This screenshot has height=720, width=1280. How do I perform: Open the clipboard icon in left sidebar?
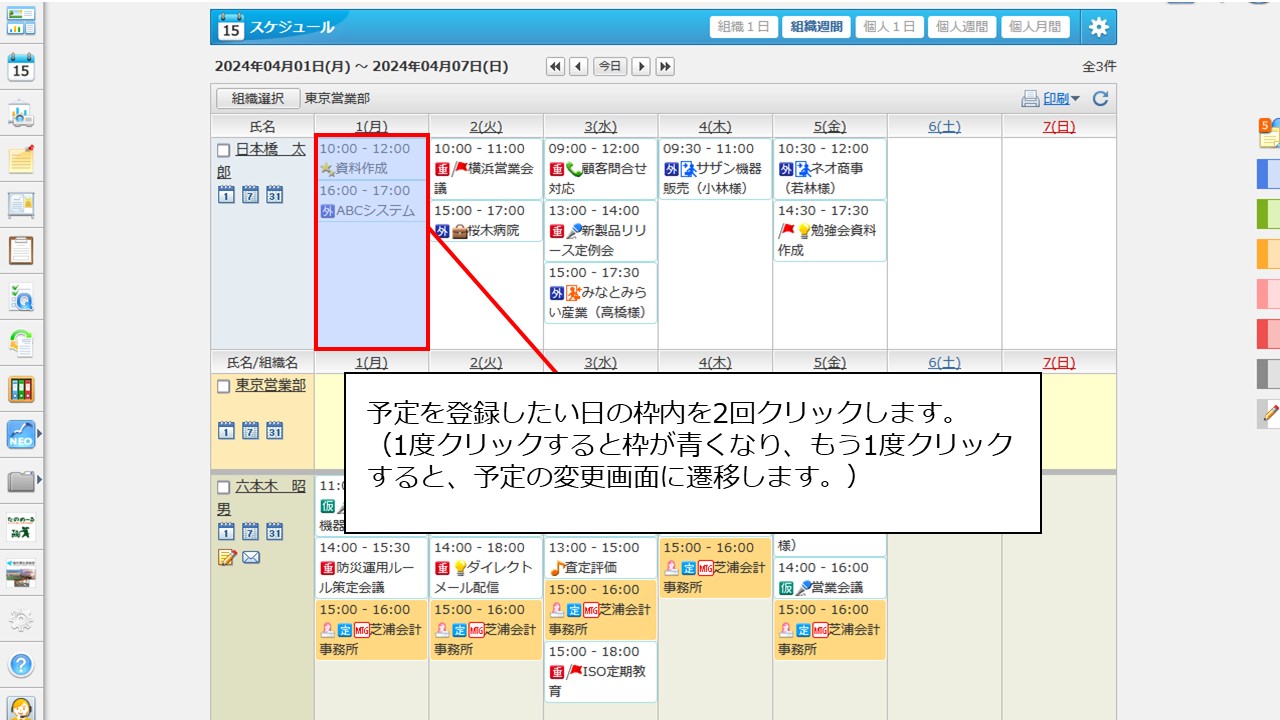coord(21,250)
